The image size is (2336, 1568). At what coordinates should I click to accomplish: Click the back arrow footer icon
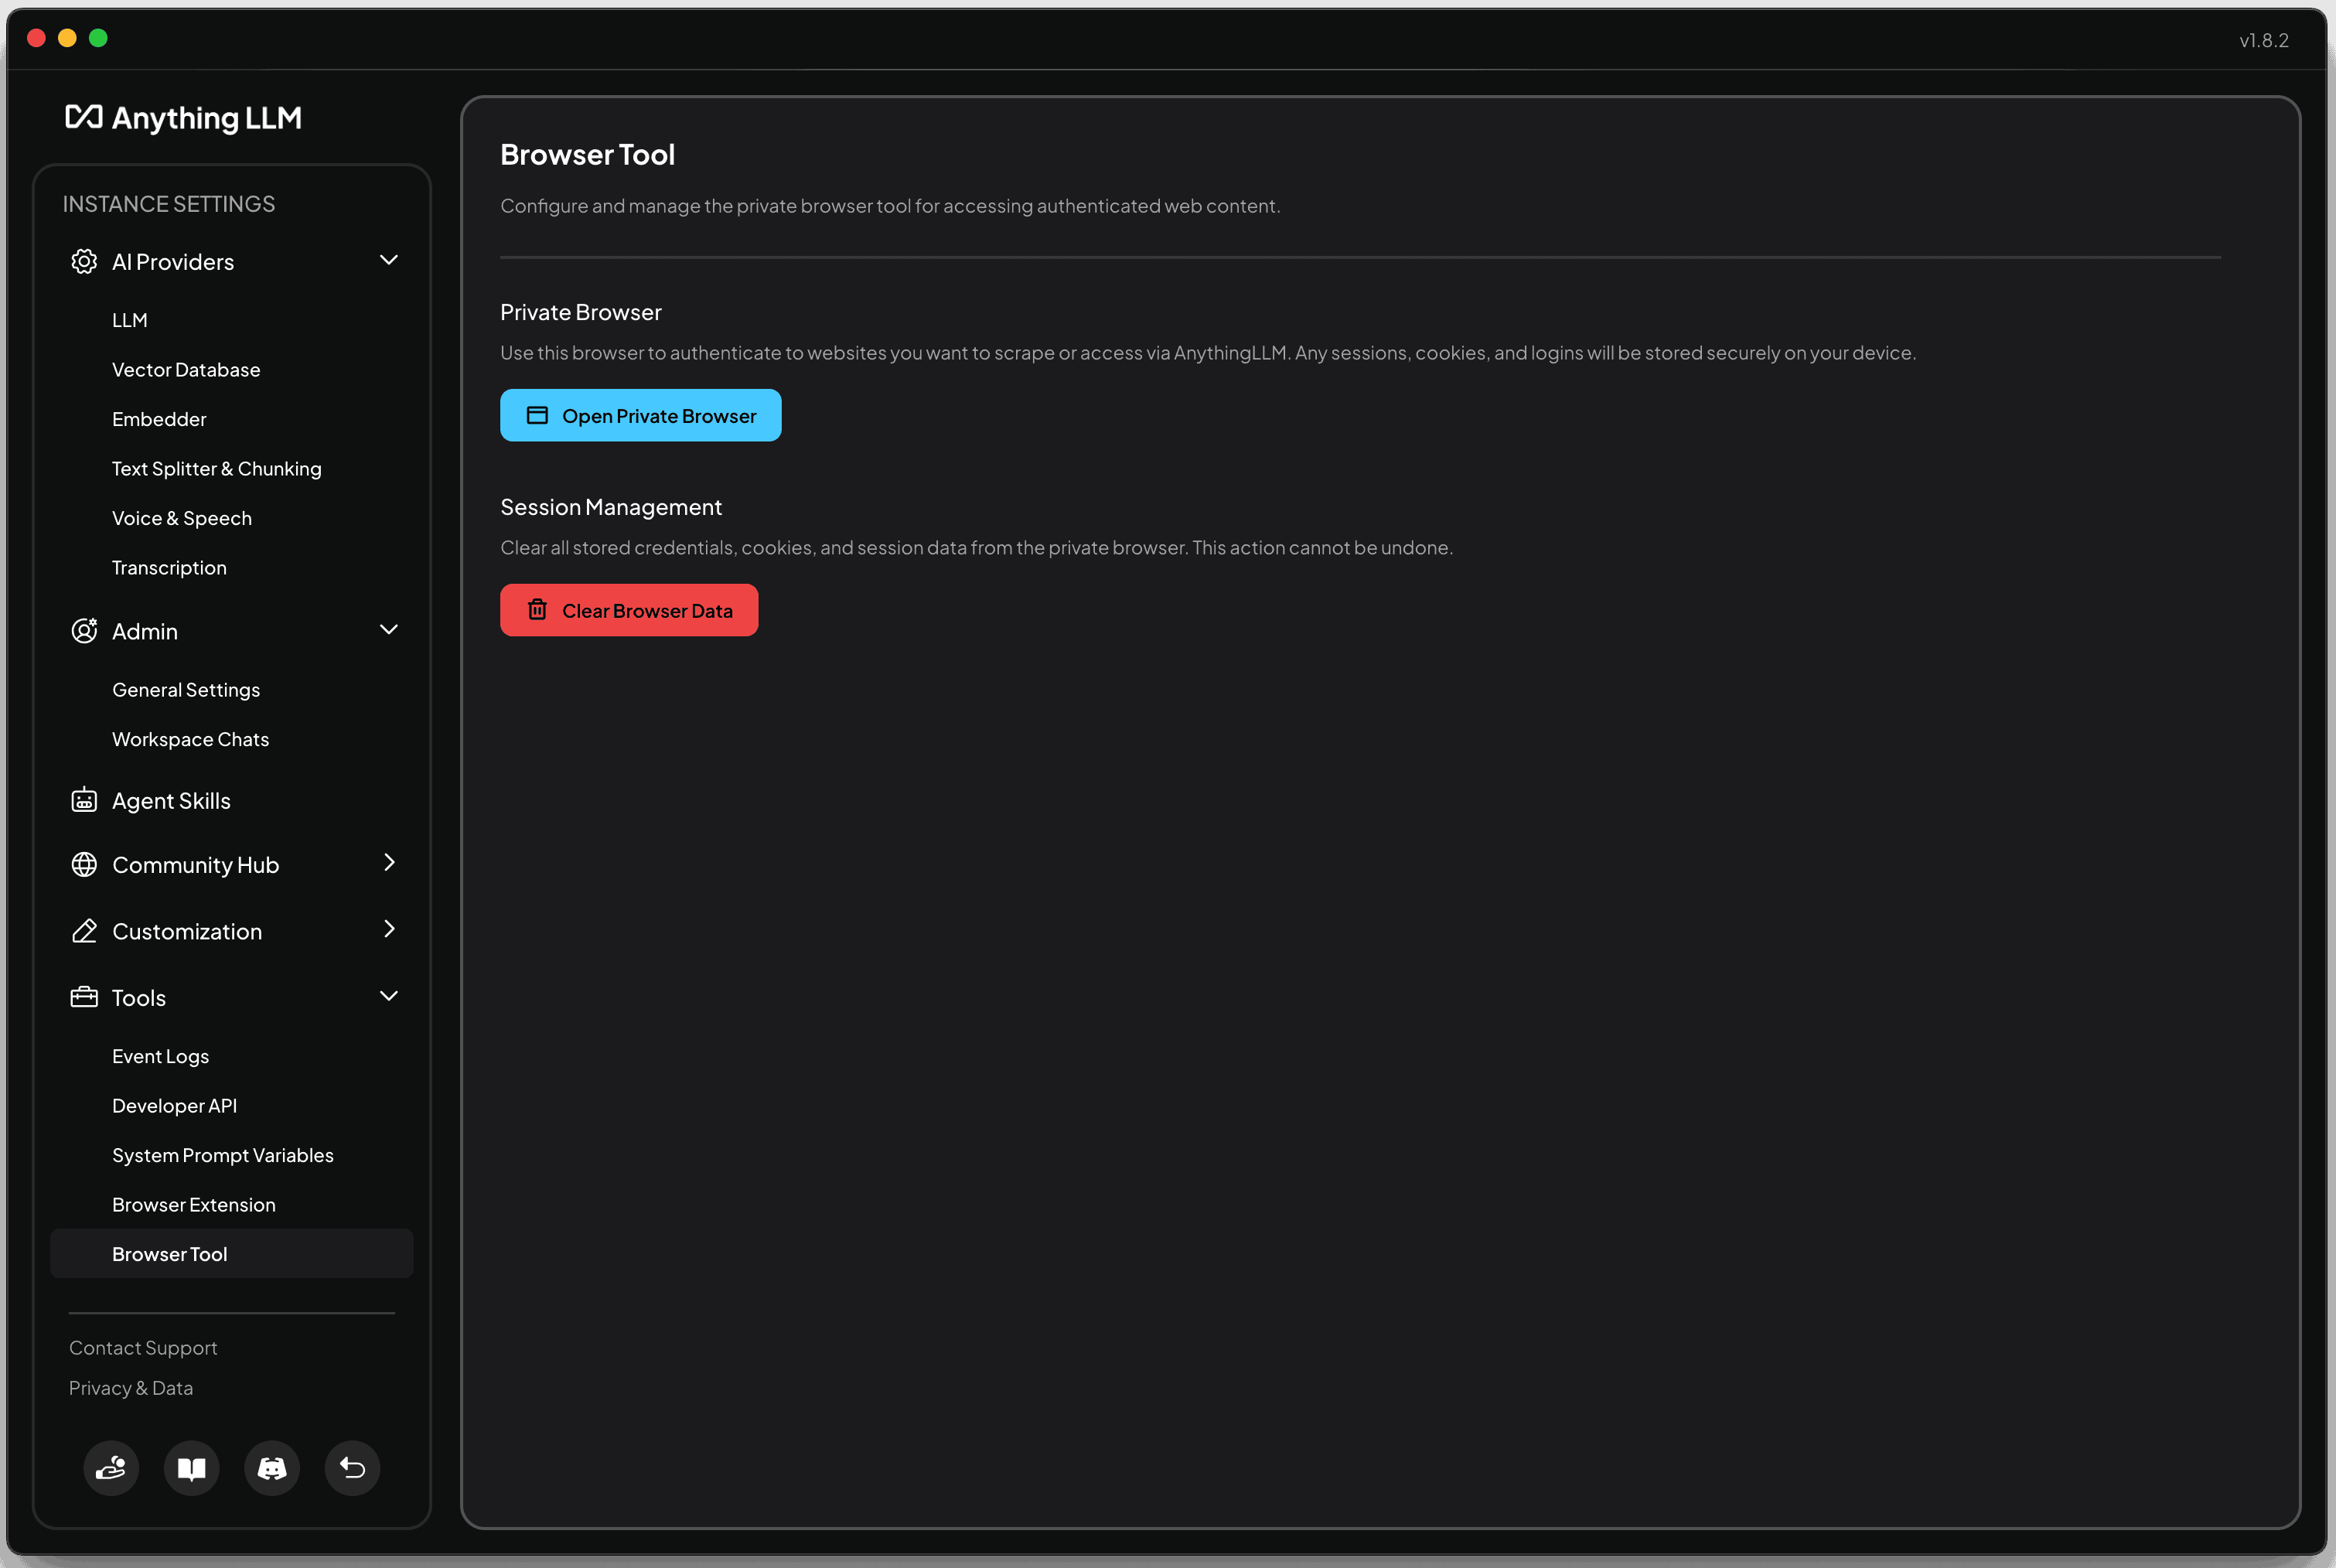[x=352, y=1468]
